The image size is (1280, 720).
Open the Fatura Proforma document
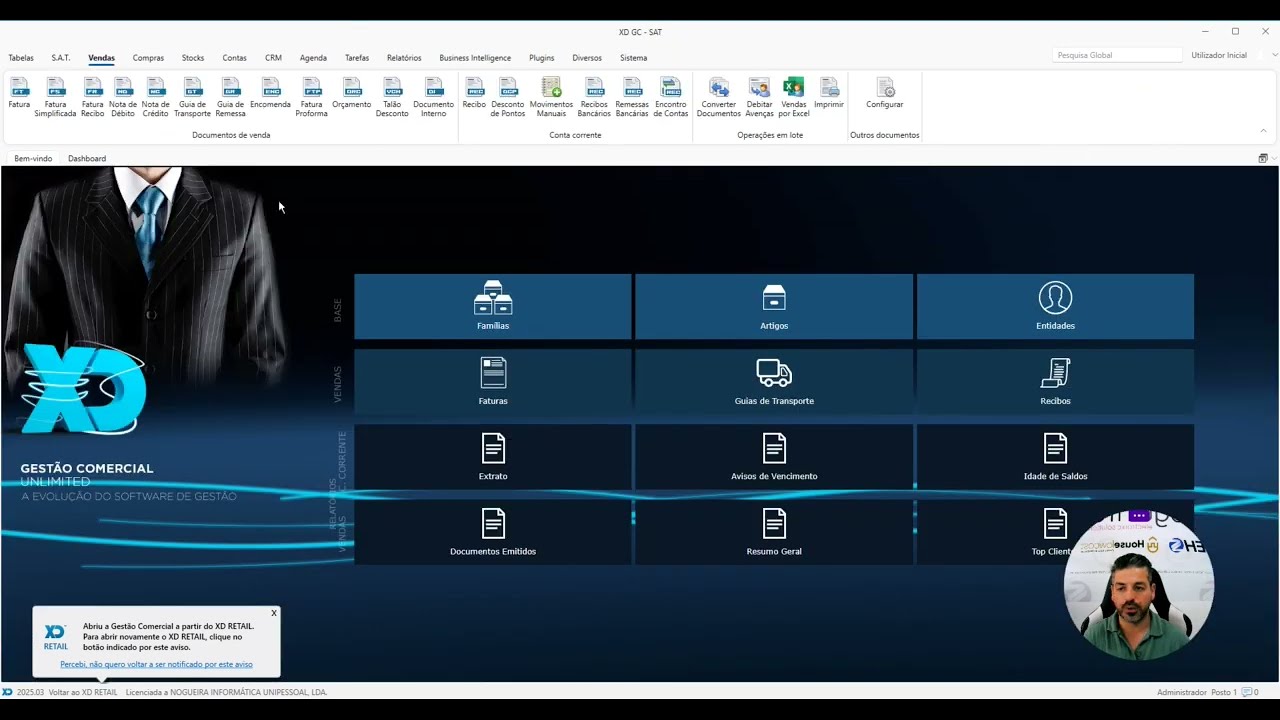click(312, 97)
